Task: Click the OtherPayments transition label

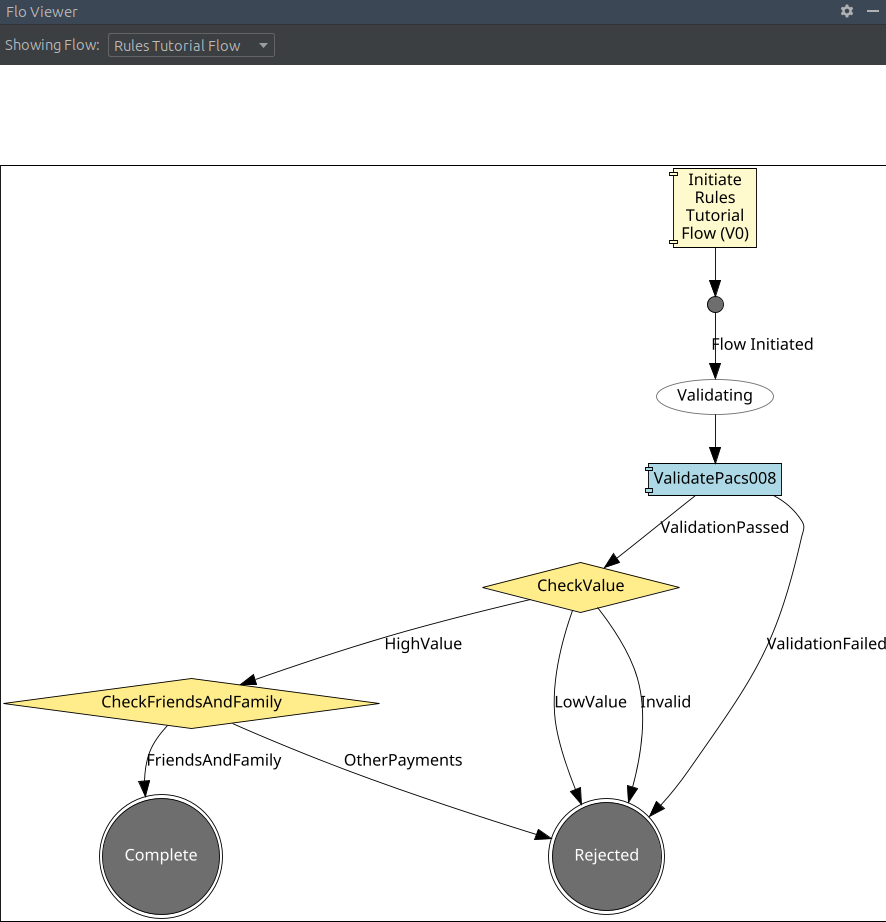Action: 403,760
